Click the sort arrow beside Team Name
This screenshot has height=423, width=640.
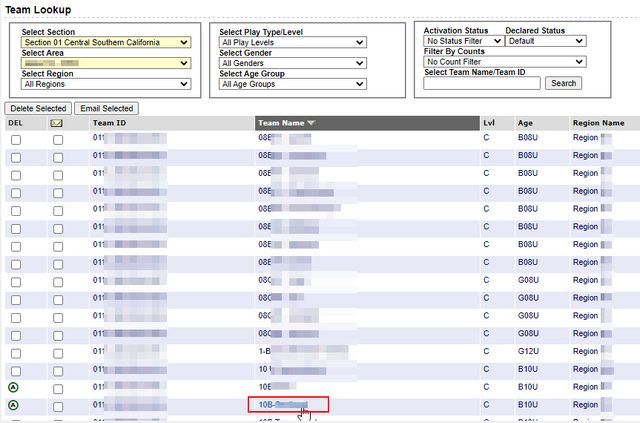(311, 123)
